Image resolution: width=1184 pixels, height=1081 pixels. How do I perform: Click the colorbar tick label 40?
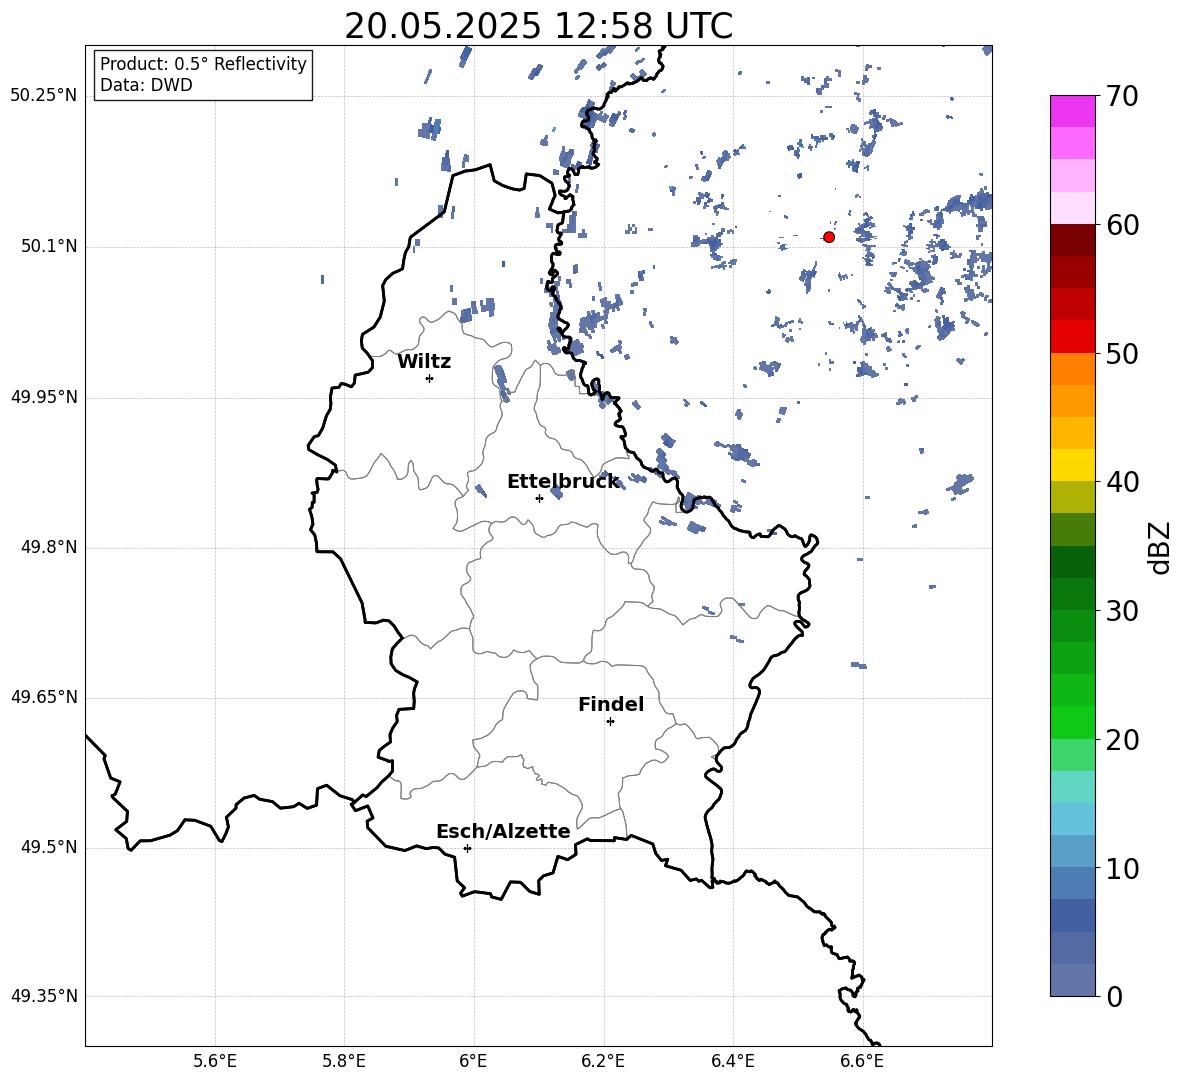[x=1122, y=482]
